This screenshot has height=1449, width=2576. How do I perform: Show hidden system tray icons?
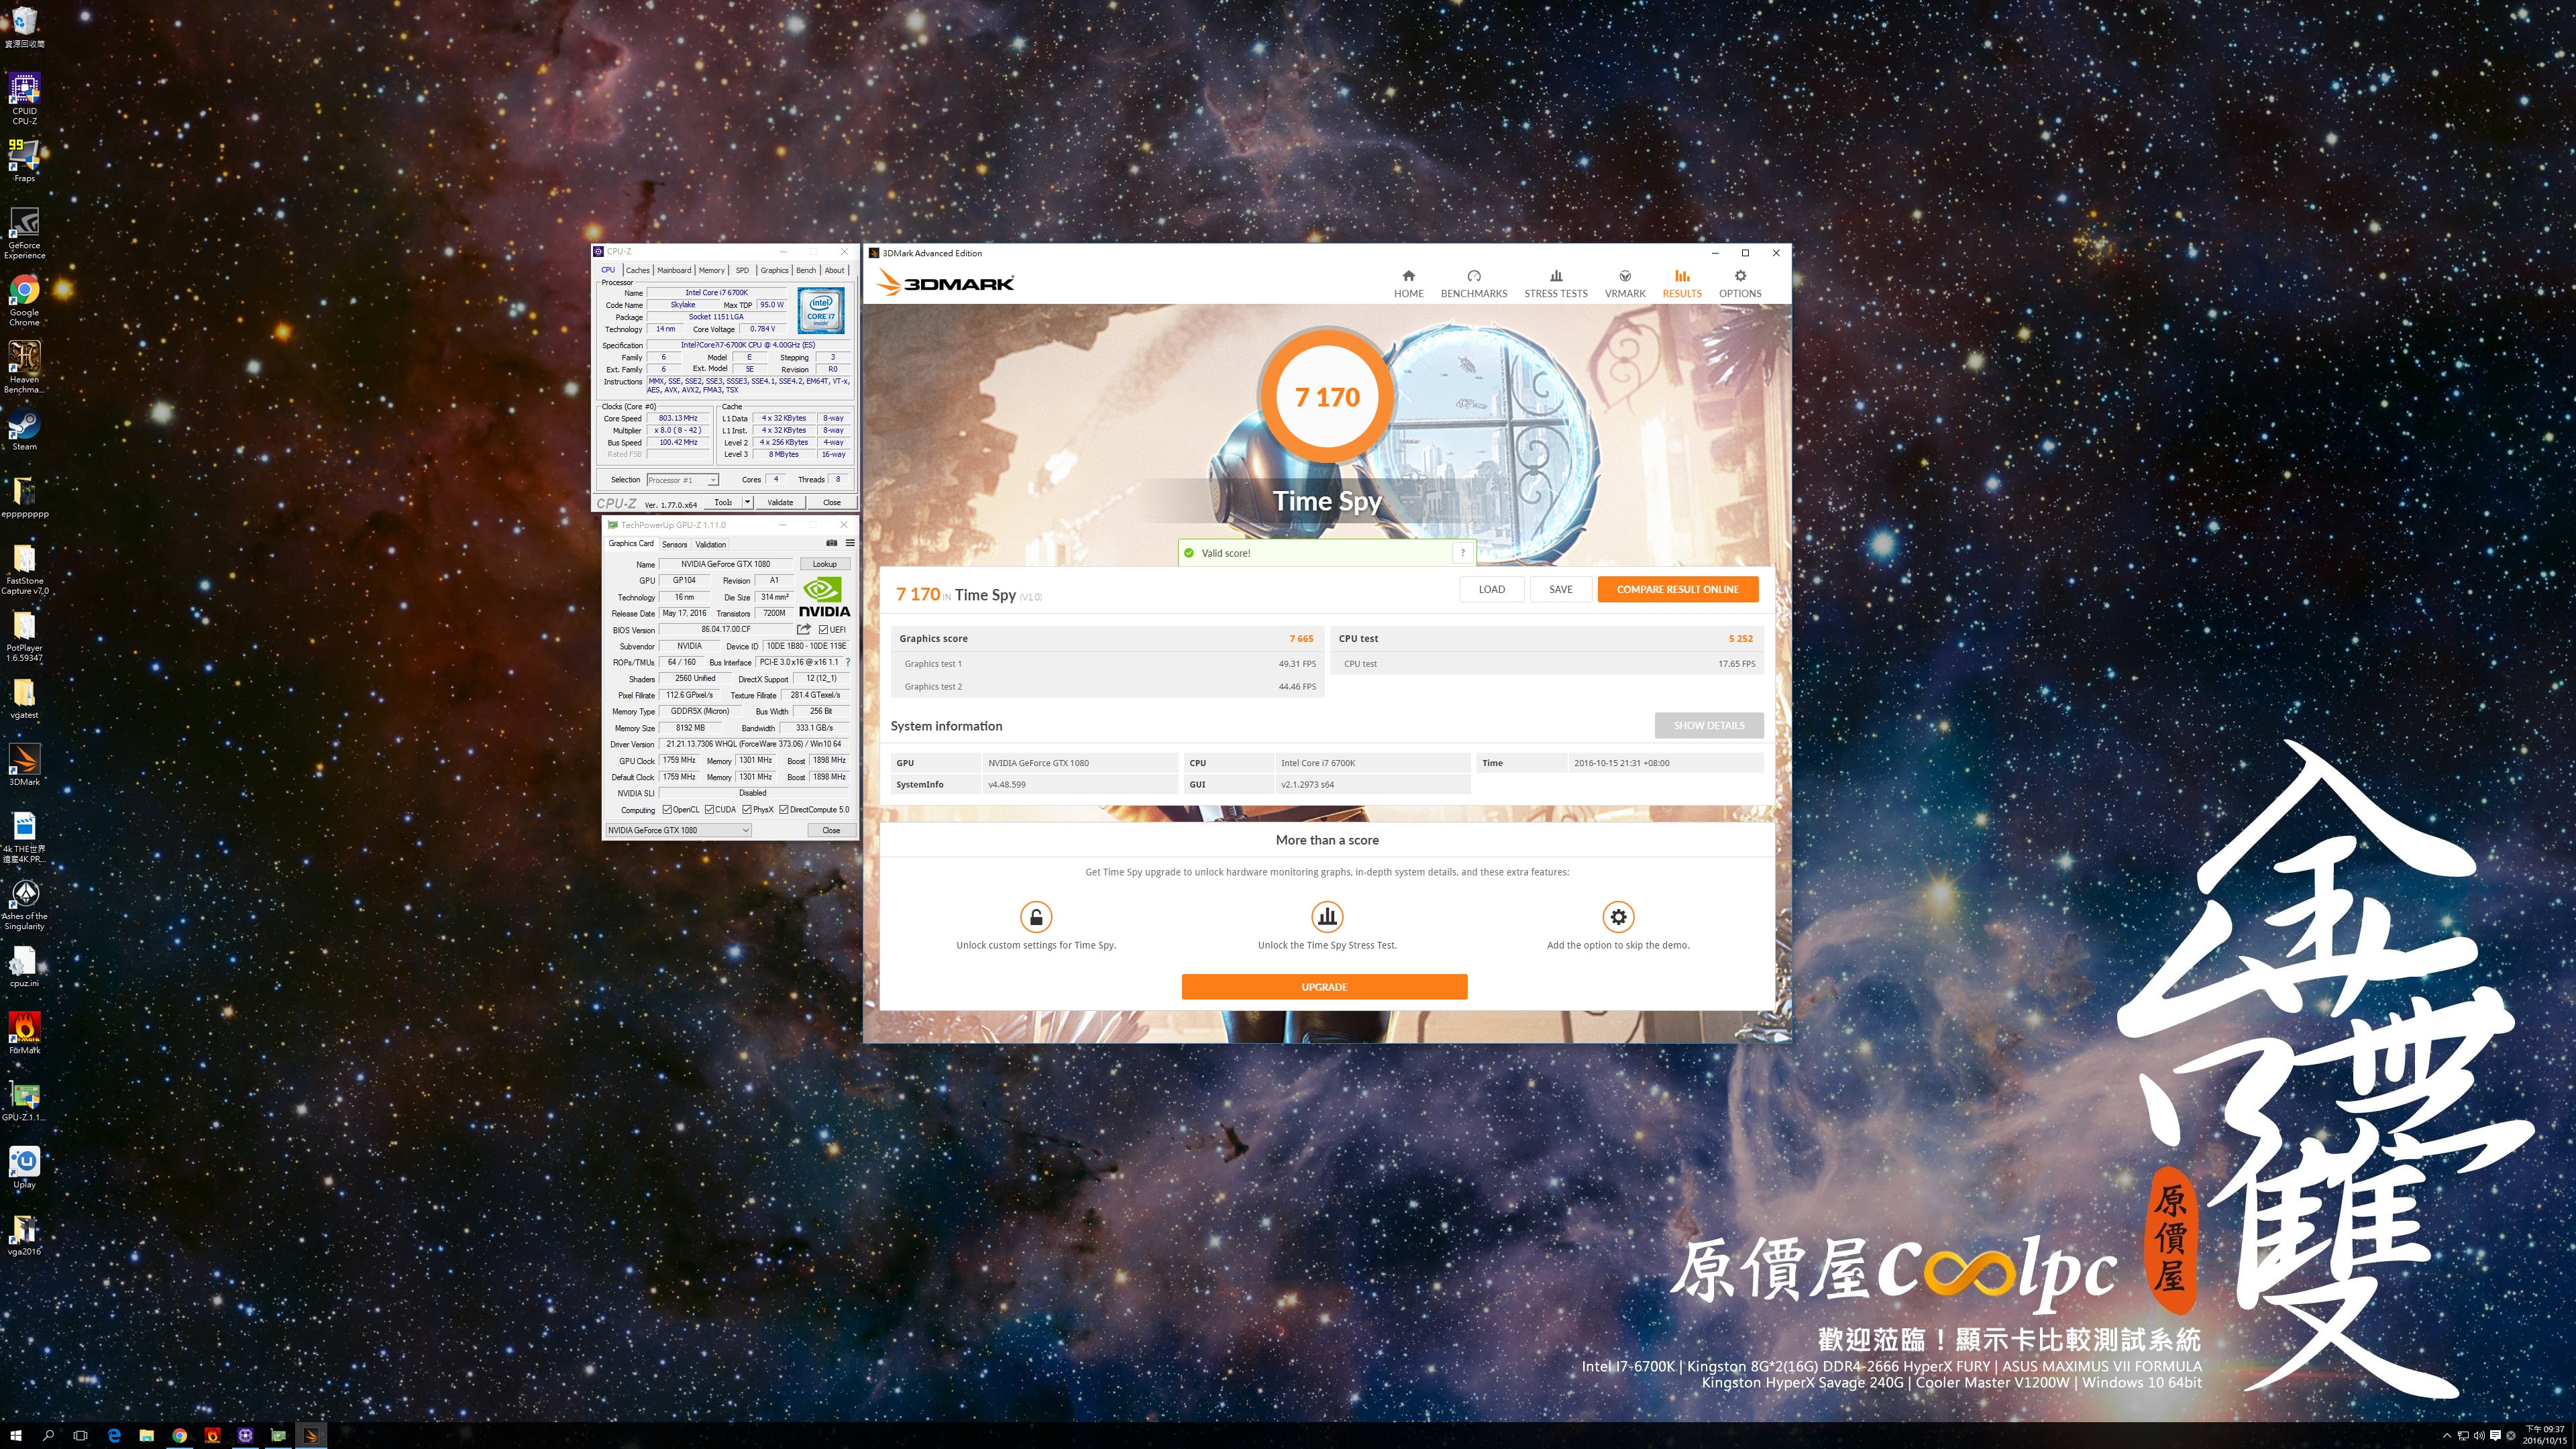point(2446,1435)
